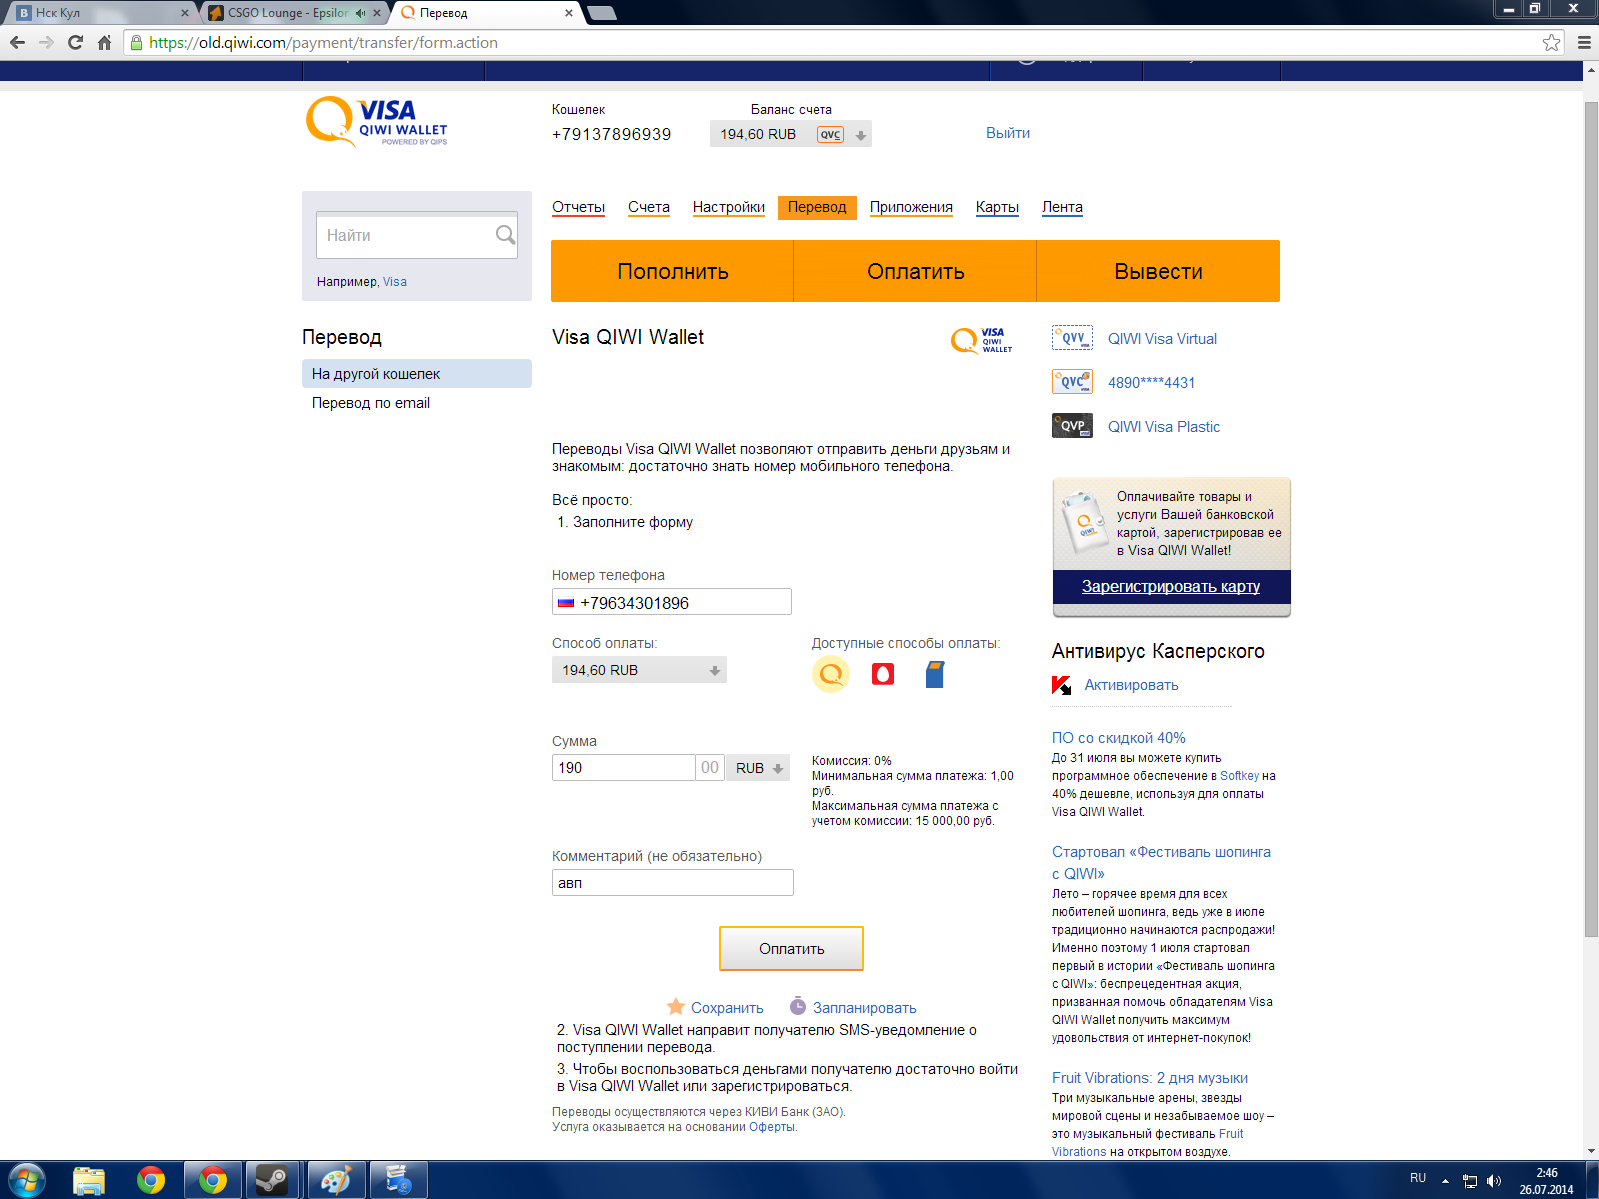
Task: Open the Chrome menu icon
Action: click(x=1584, y=42)
